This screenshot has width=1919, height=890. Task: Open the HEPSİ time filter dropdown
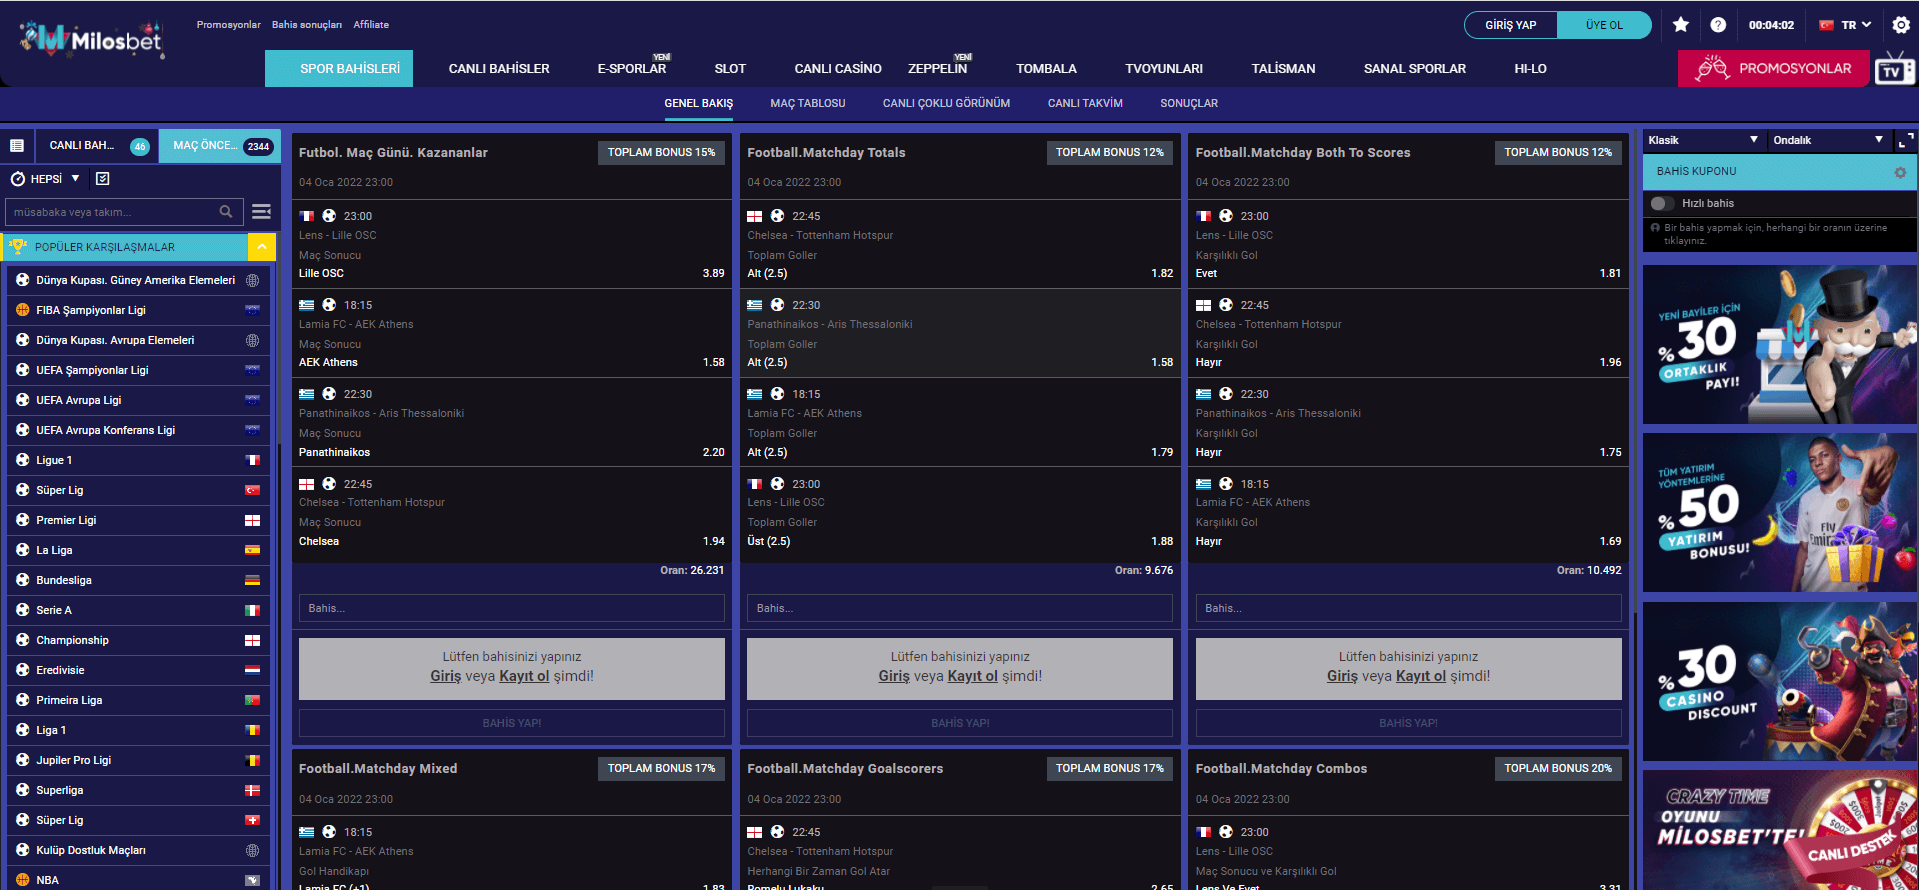46,179
